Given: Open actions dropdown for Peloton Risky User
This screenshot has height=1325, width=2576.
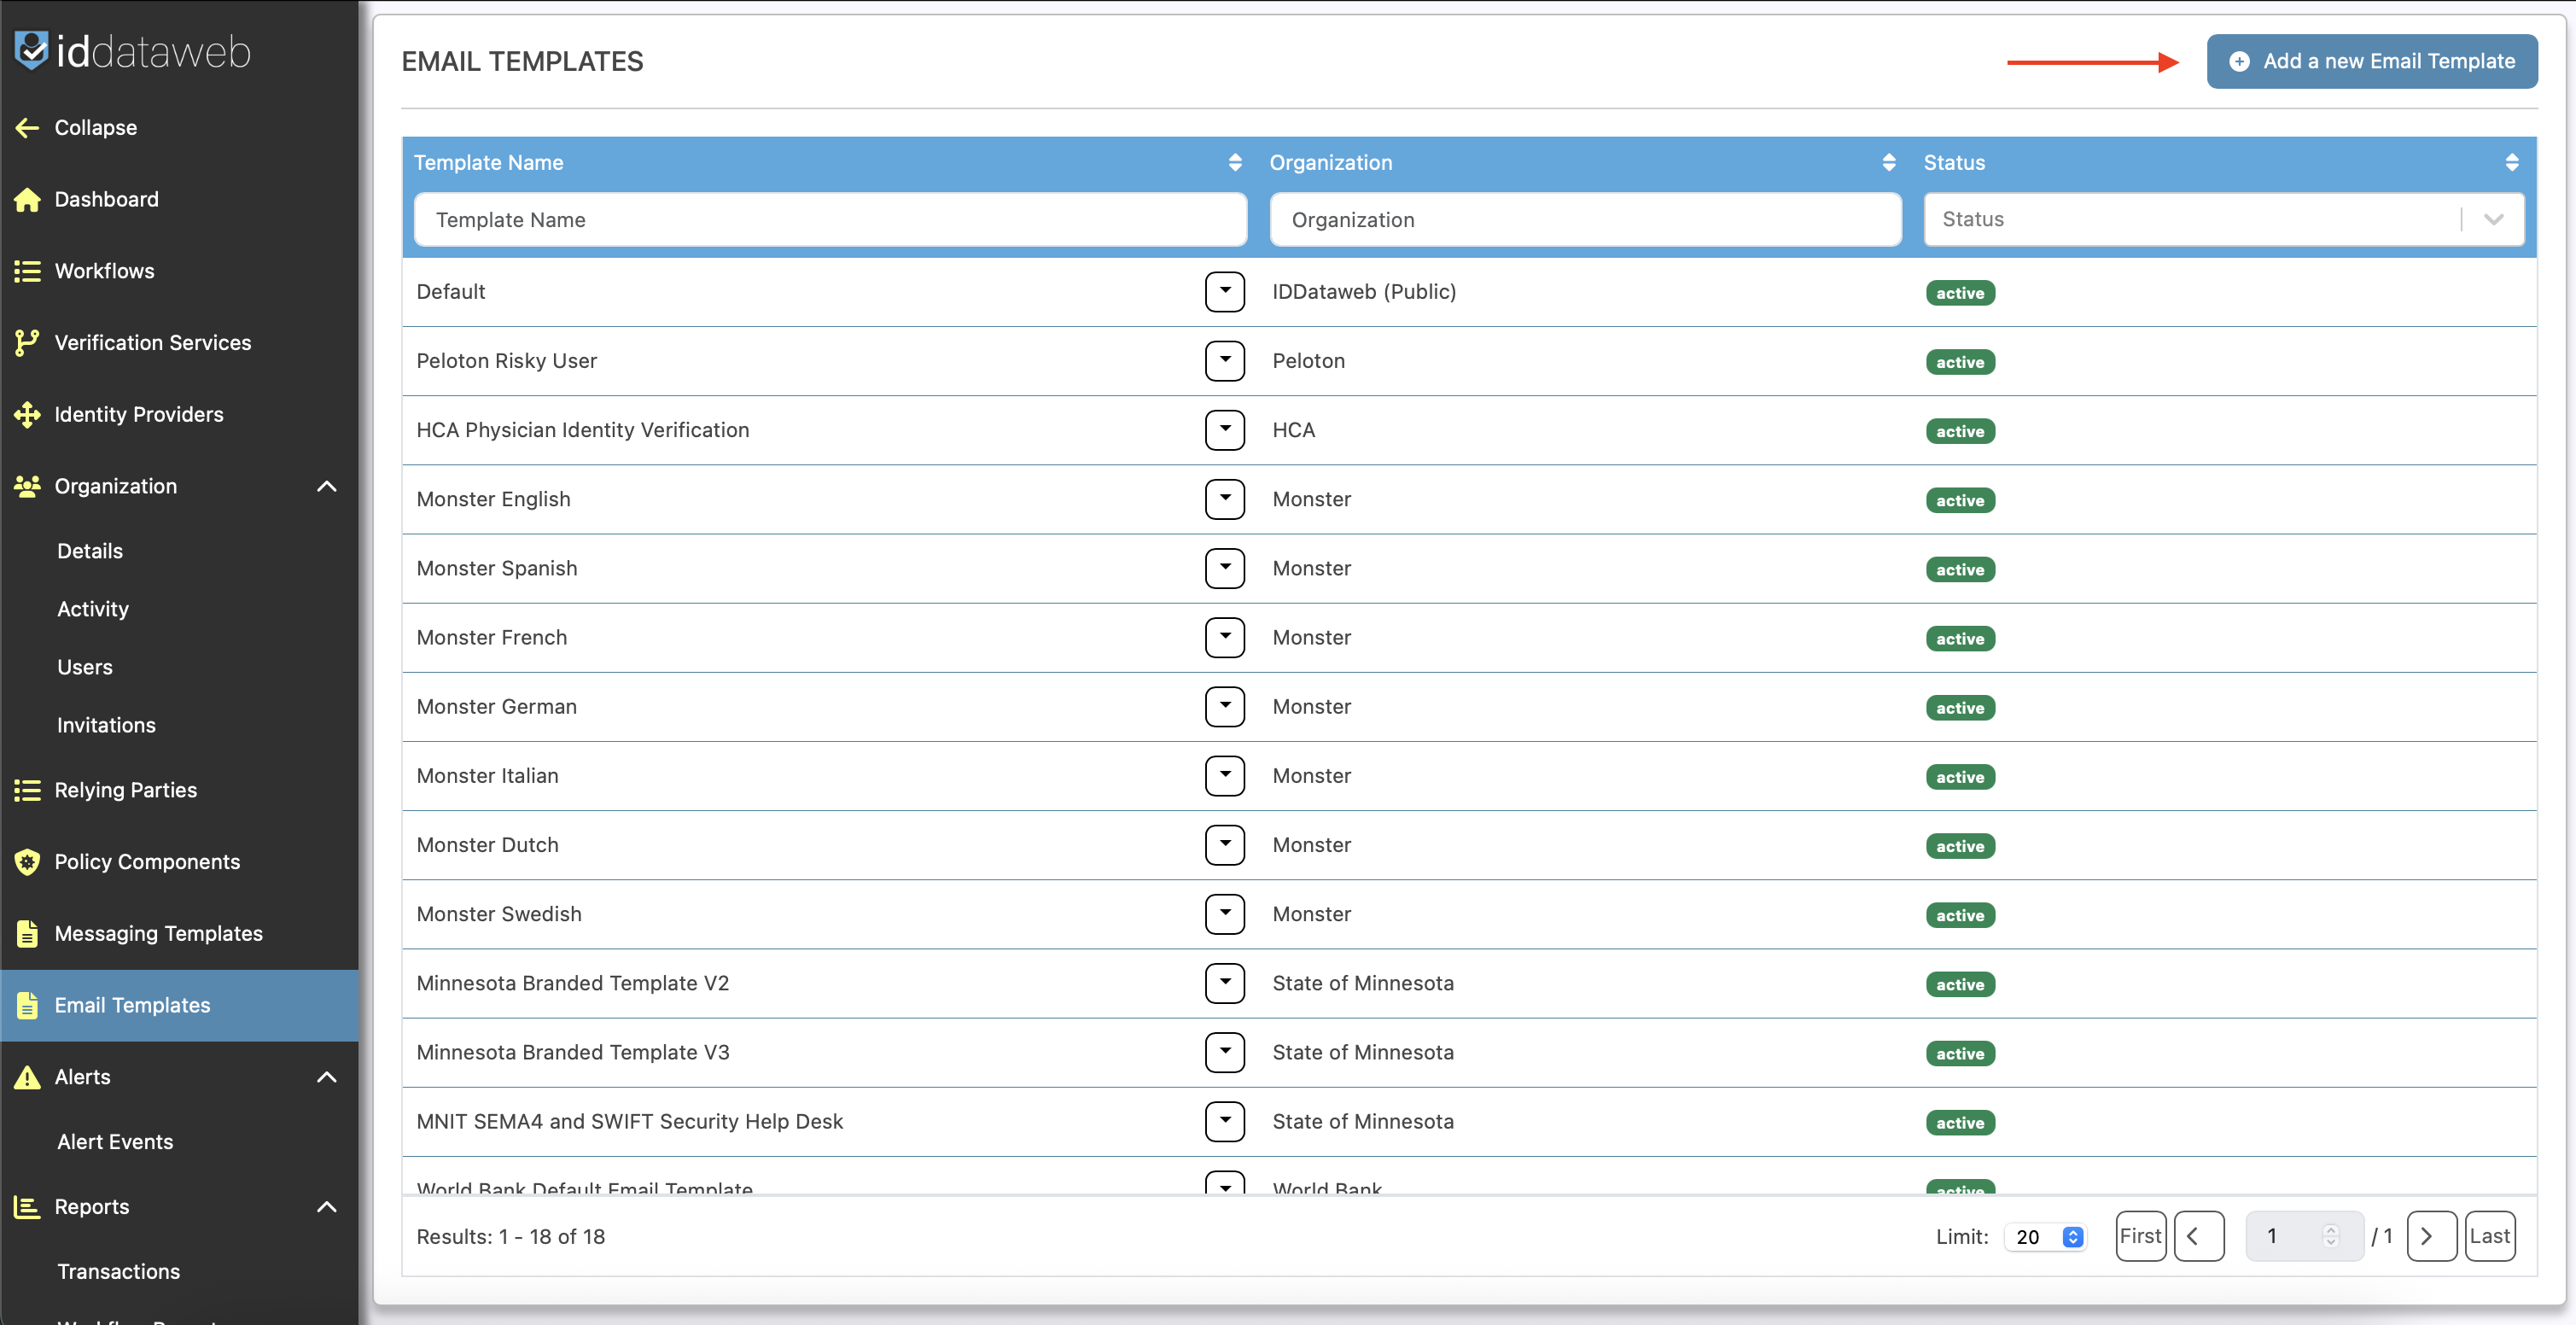Looking at the screenshot, I should pos(1224,360).
